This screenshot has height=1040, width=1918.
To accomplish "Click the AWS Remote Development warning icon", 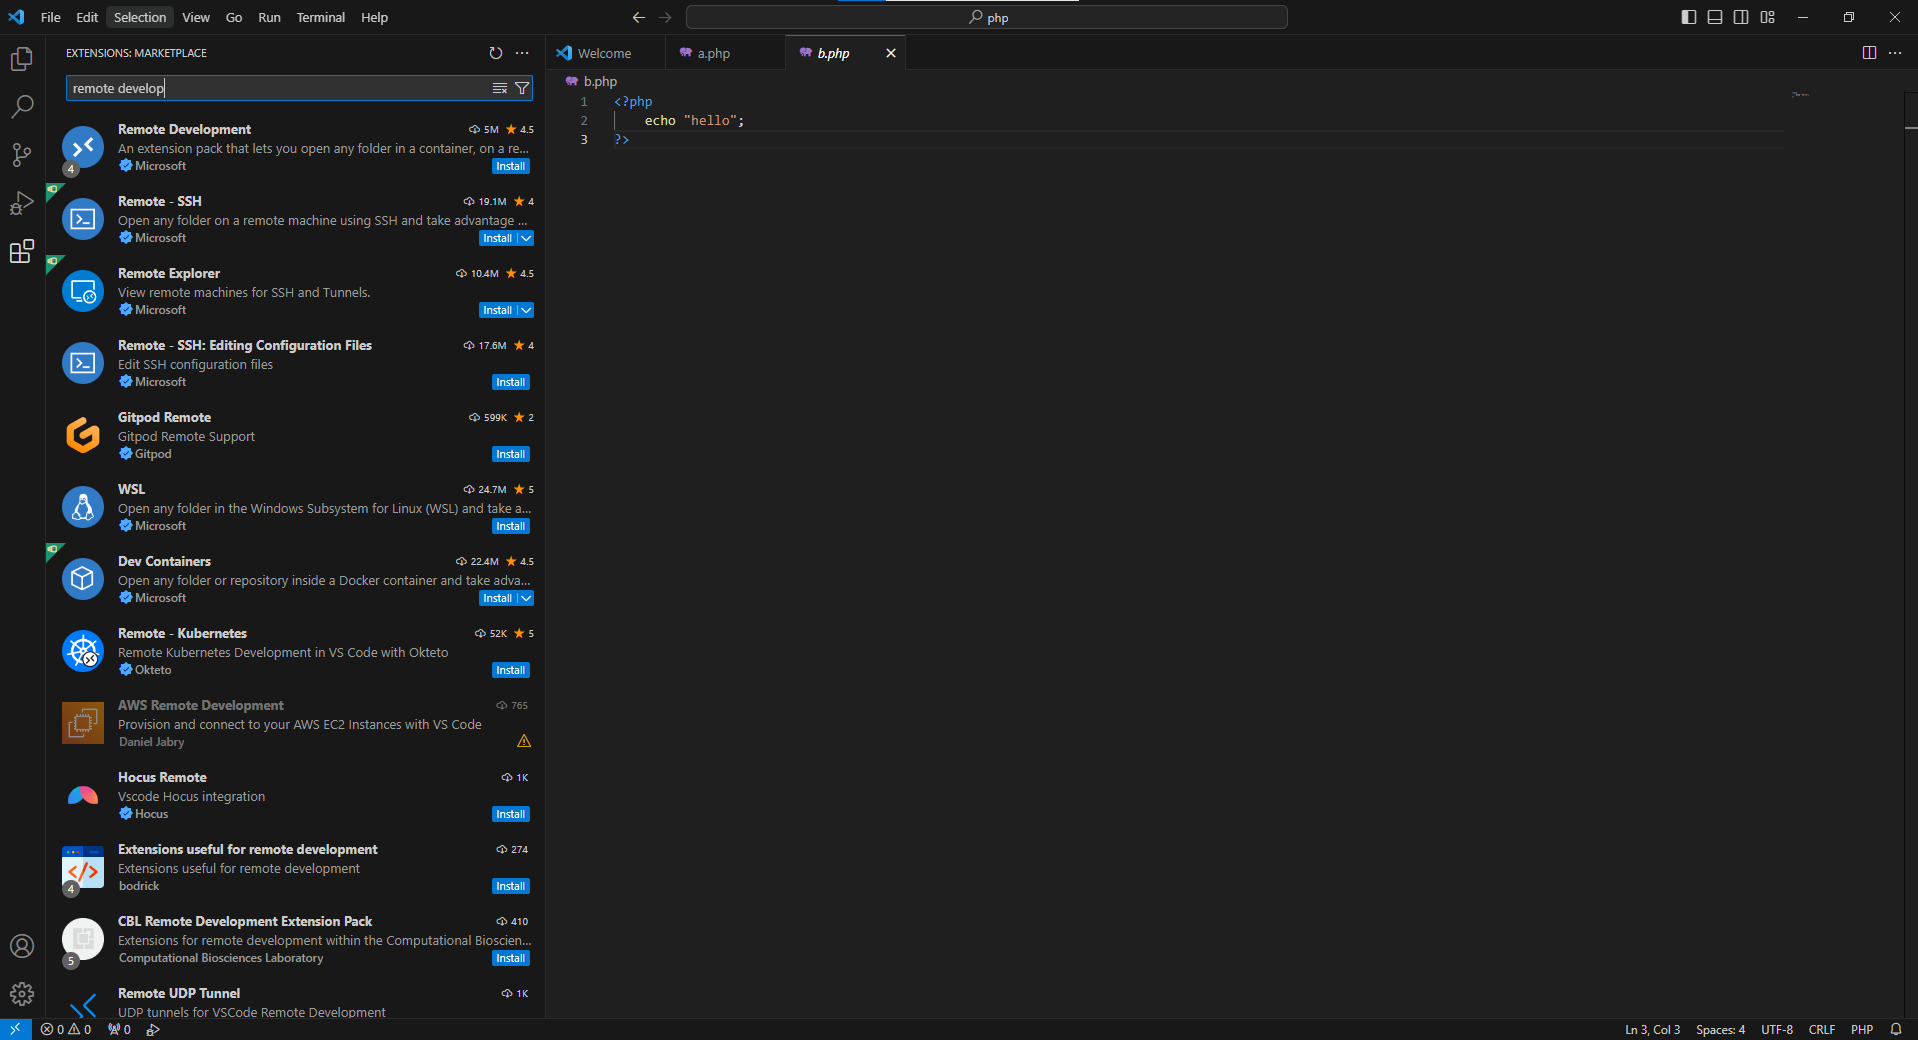I will point(524,741).
